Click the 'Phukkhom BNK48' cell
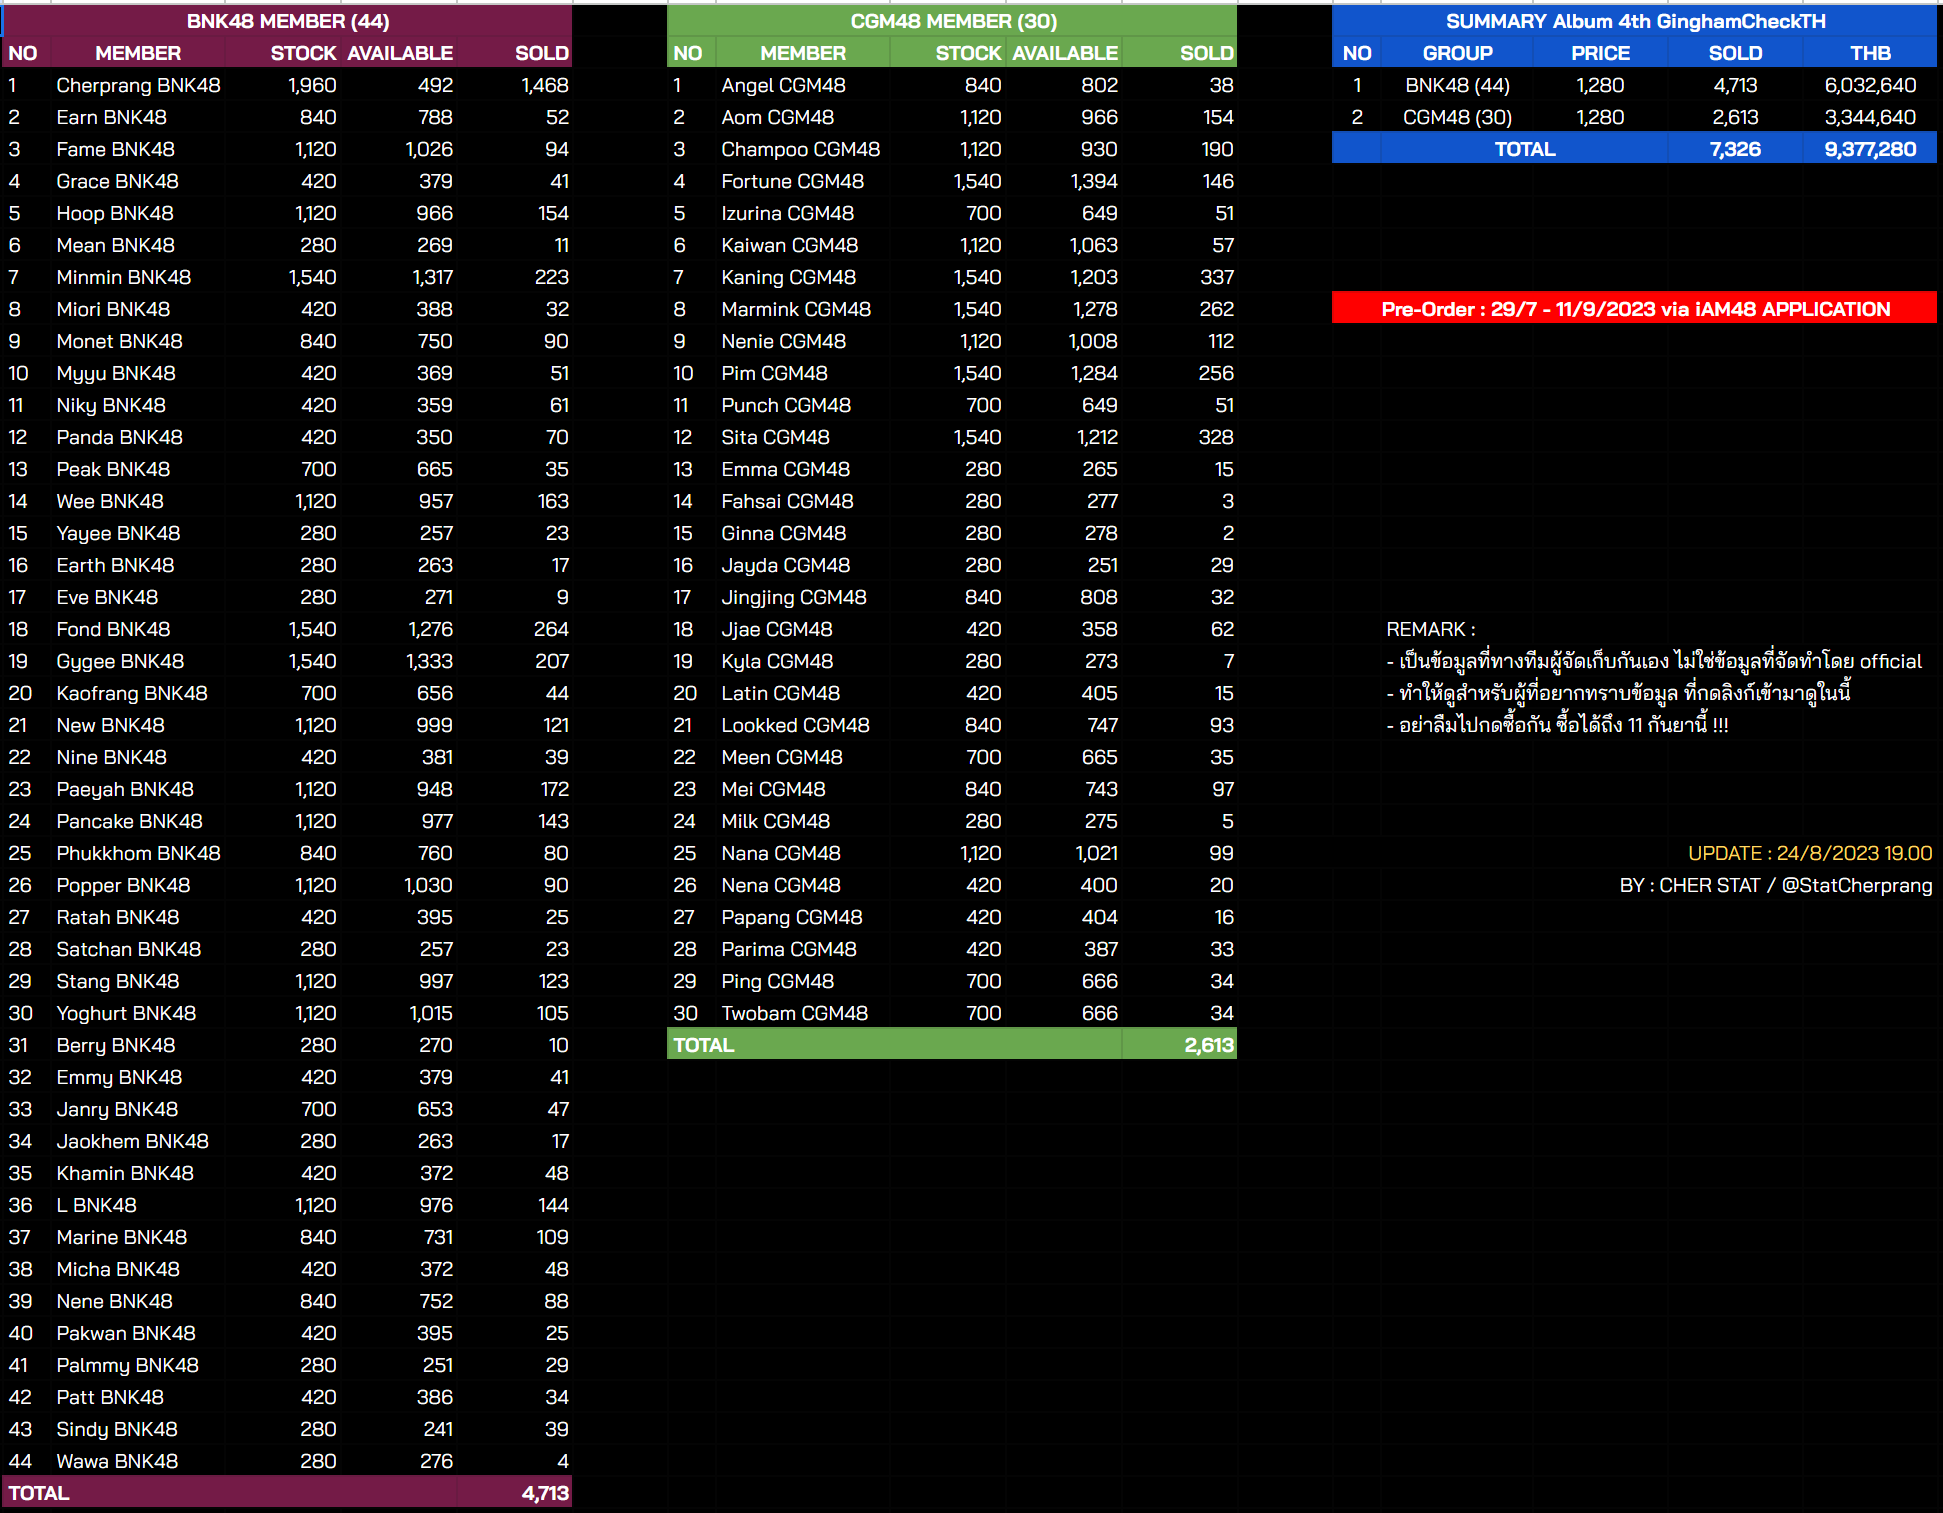 138,853
